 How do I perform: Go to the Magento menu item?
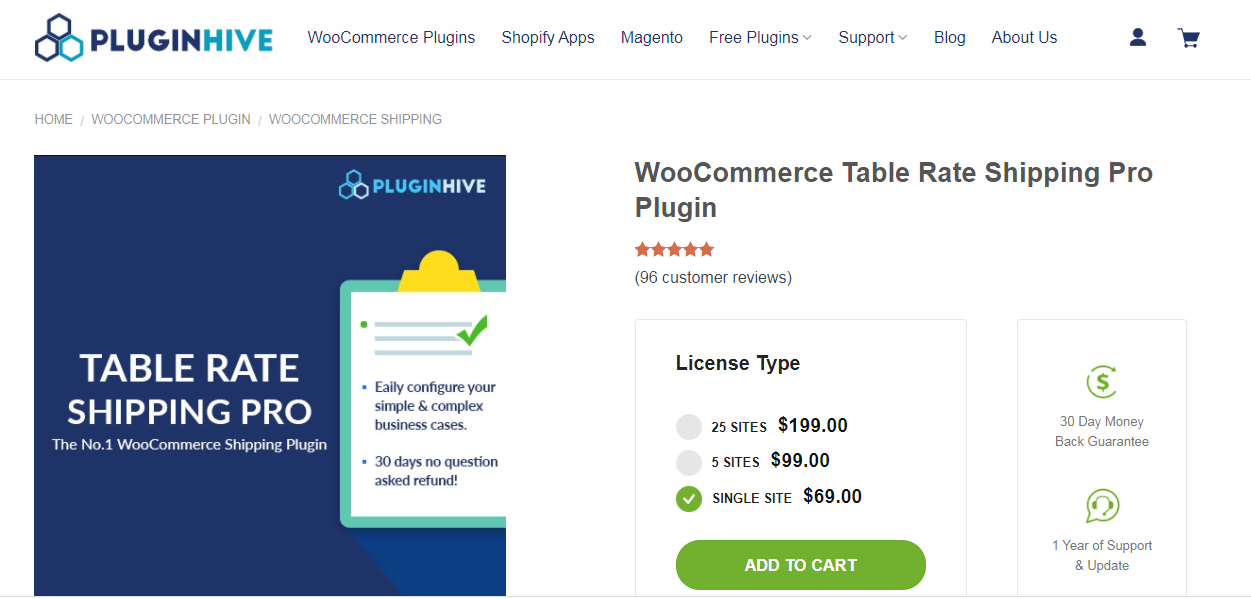coord(652,38)
